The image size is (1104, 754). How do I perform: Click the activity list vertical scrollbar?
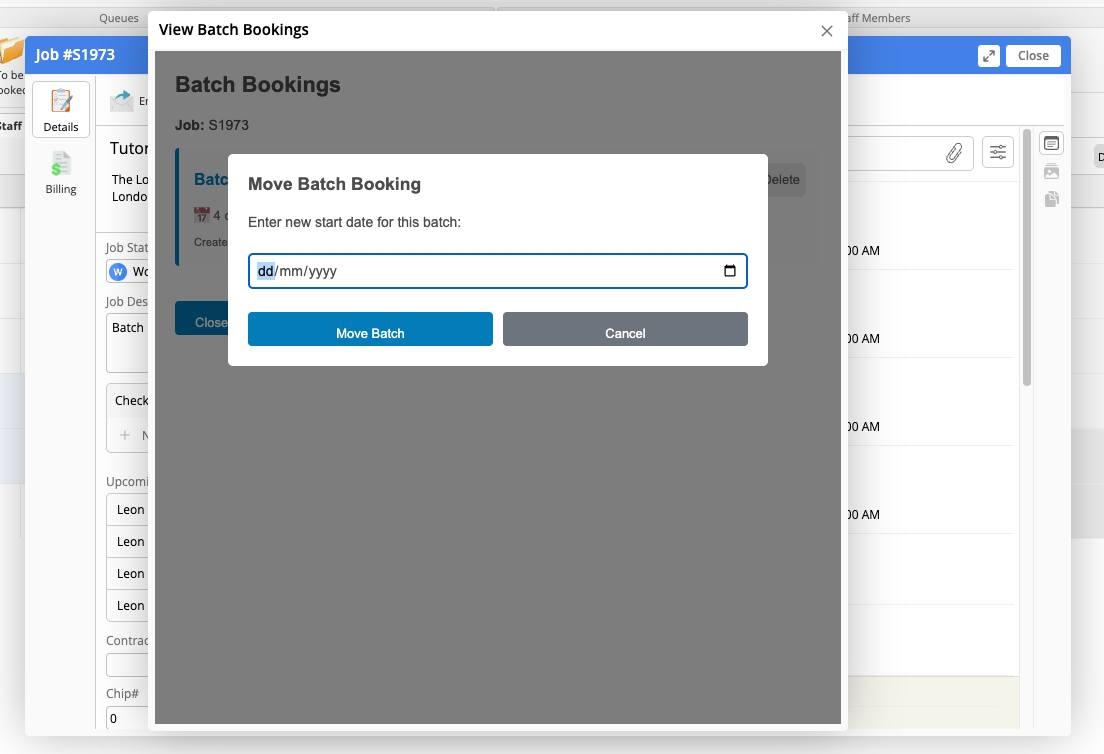[1026, 260]
